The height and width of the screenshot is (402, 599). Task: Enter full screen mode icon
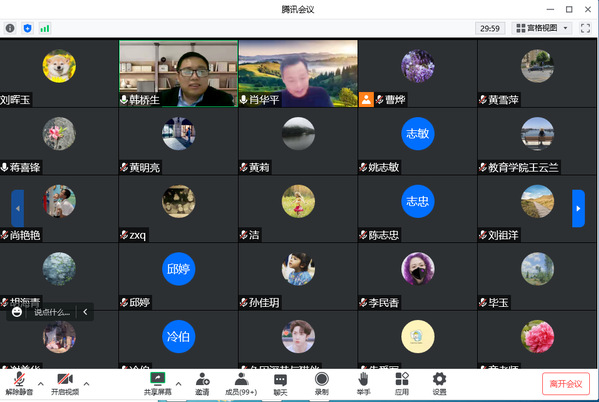[585, 28]
